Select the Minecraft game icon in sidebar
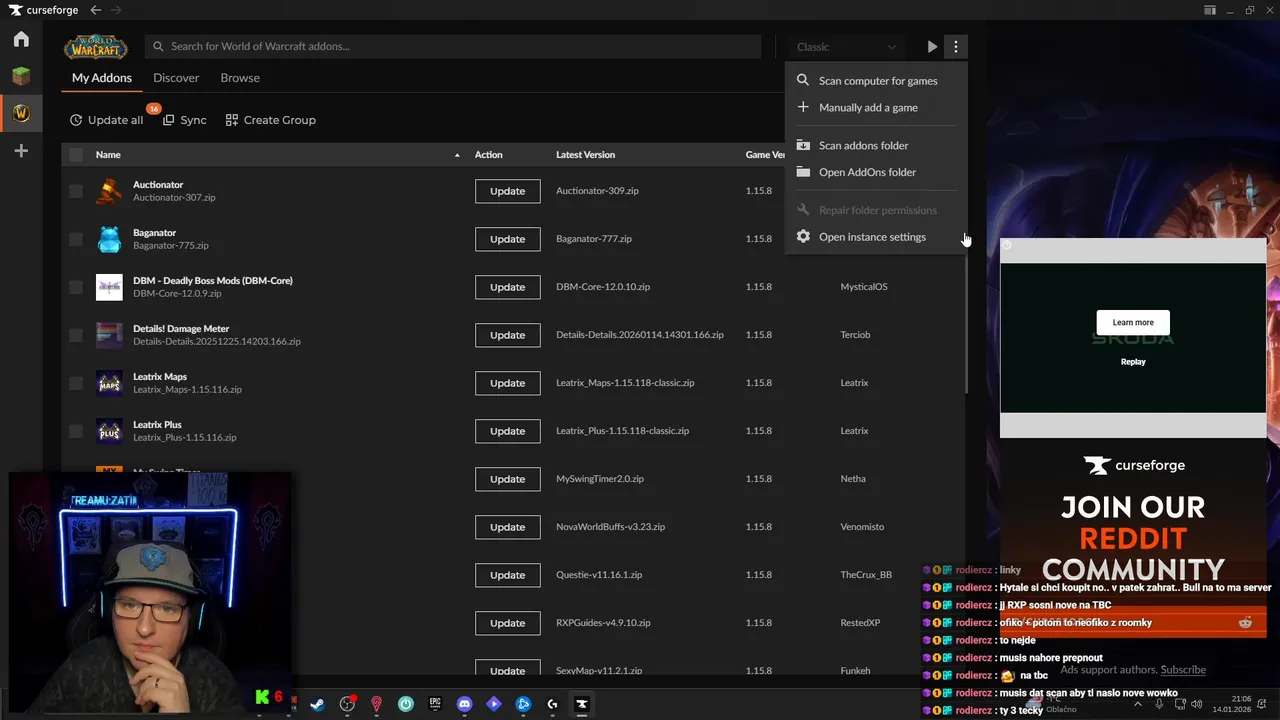Screen dimensions: 1280x720 pos(21,76)
